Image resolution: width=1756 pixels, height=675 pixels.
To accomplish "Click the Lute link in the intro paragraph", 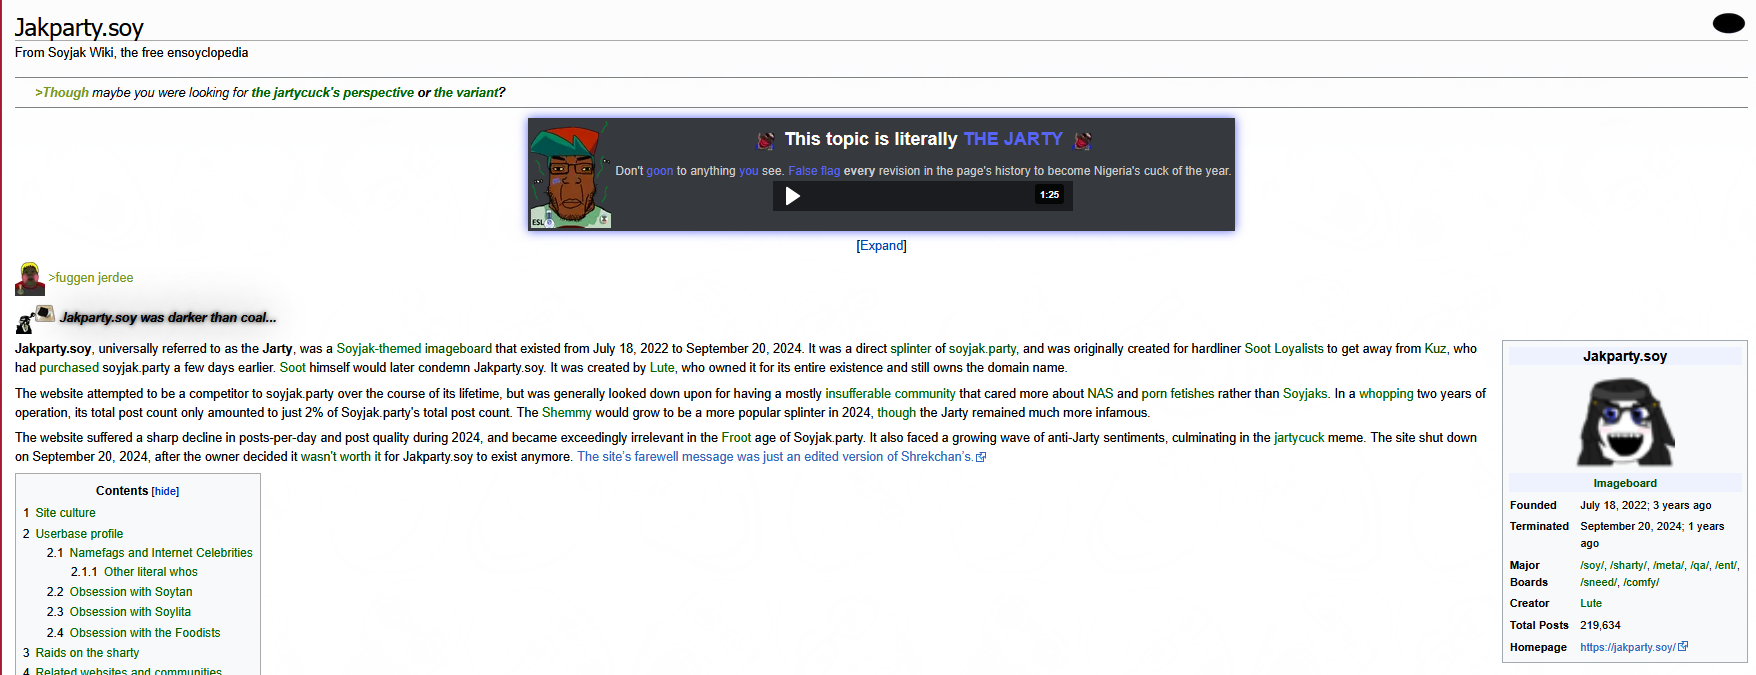I will tap(662, 368).
